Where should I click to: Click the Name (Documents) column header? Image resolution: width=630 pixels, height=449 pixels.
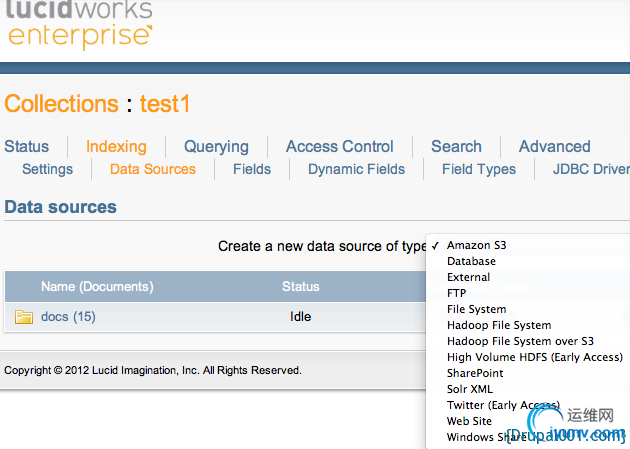pos(97,287)
